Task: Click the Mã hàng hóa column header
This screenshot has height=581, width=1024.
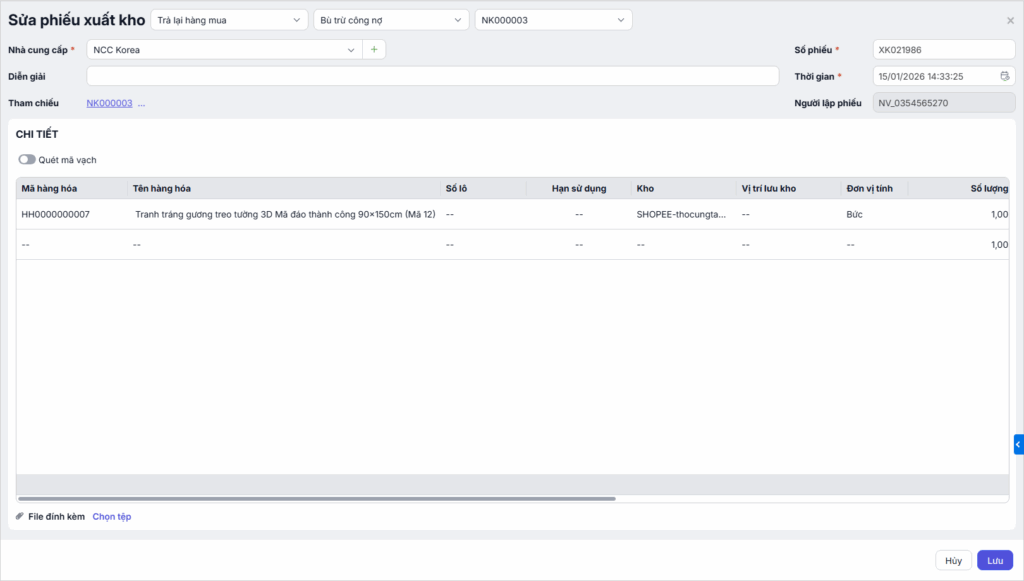Action: (72, 189)
